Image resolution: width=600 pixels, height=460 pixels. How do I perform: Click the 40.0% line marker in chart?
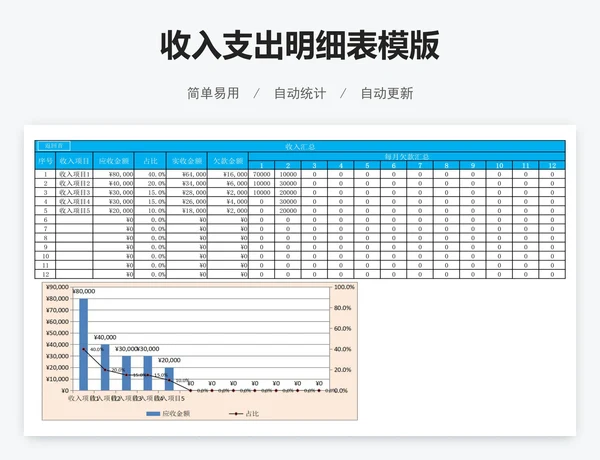click(x=84, y=349)
